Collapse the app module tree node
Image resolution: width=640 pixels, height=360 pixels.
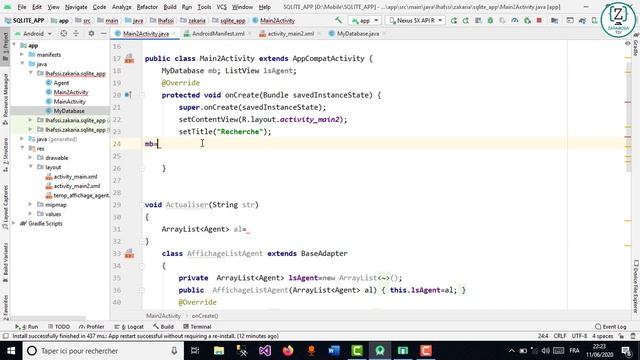15,45
